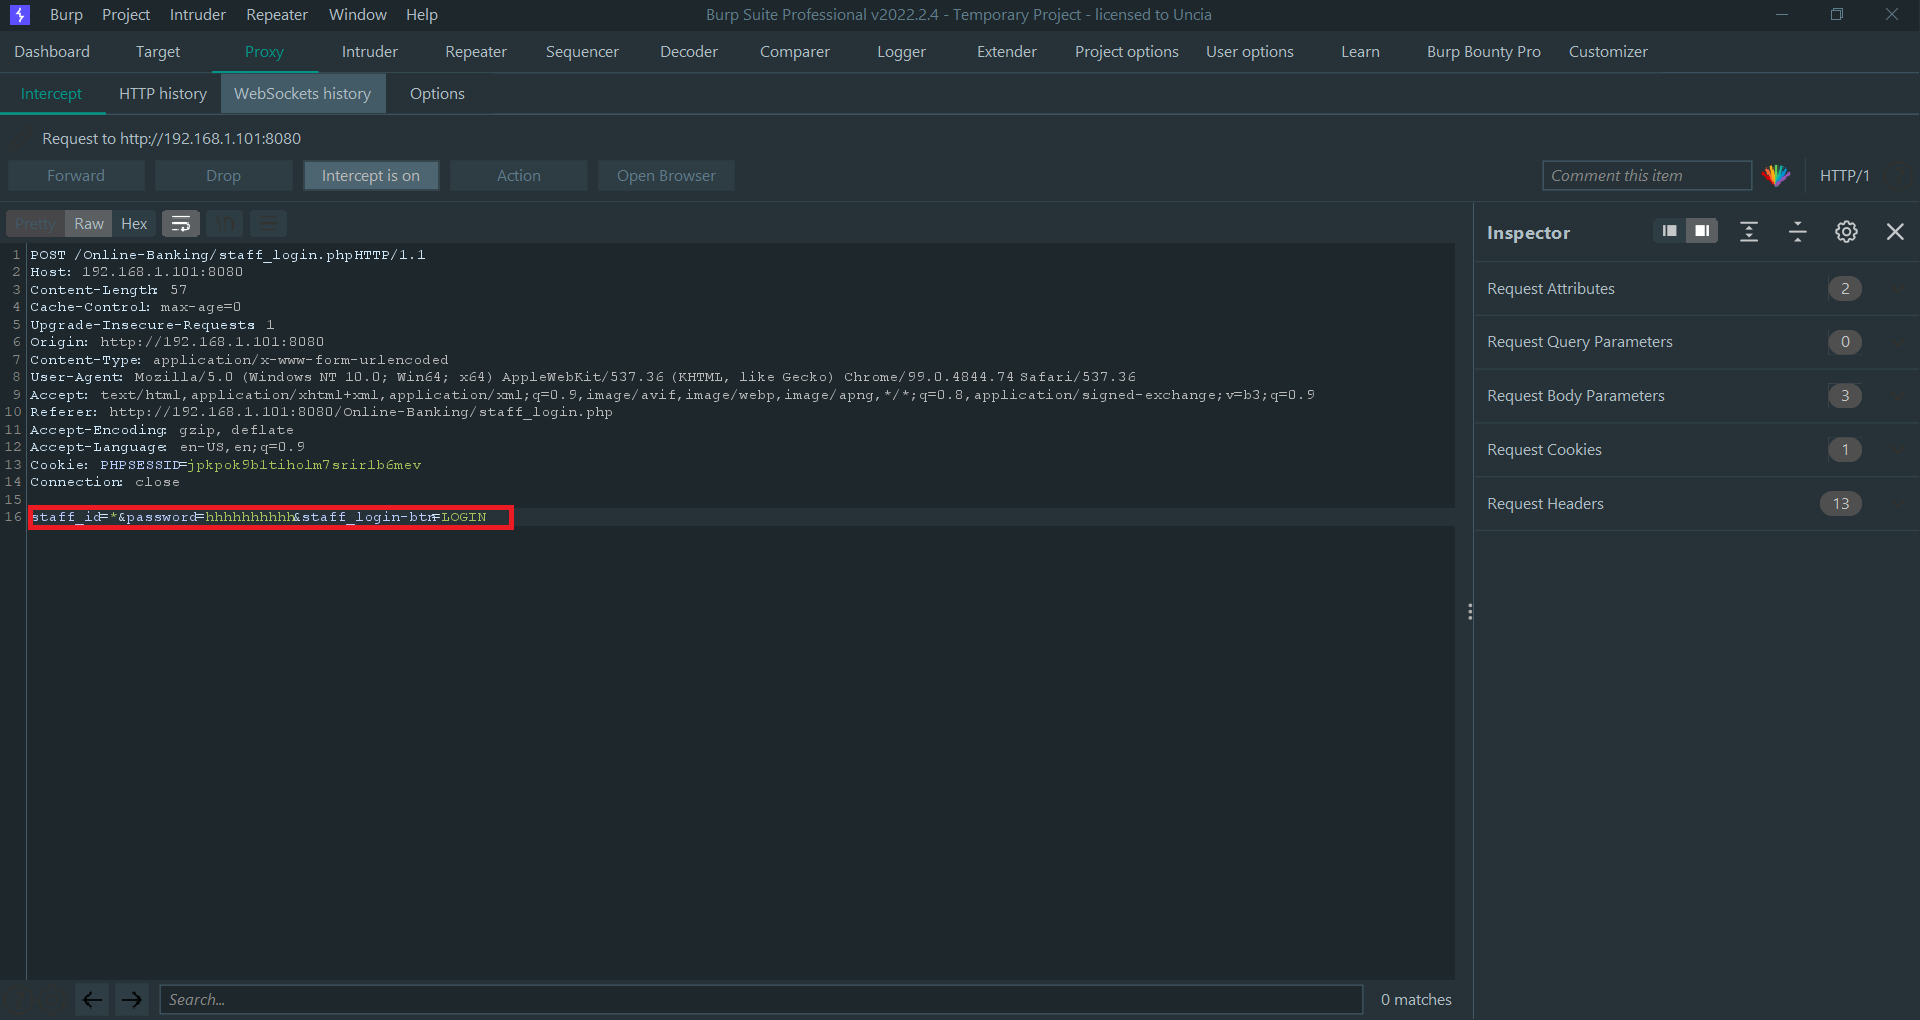Switch to the Repeater tool tab
This screenshot has width=1920, height=1020.
pyautogui.click(x=476, y=52)
